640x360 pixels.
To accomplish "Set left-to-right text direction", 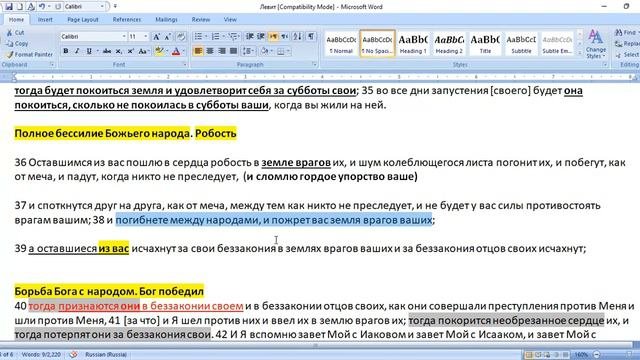I will point(273,37).
